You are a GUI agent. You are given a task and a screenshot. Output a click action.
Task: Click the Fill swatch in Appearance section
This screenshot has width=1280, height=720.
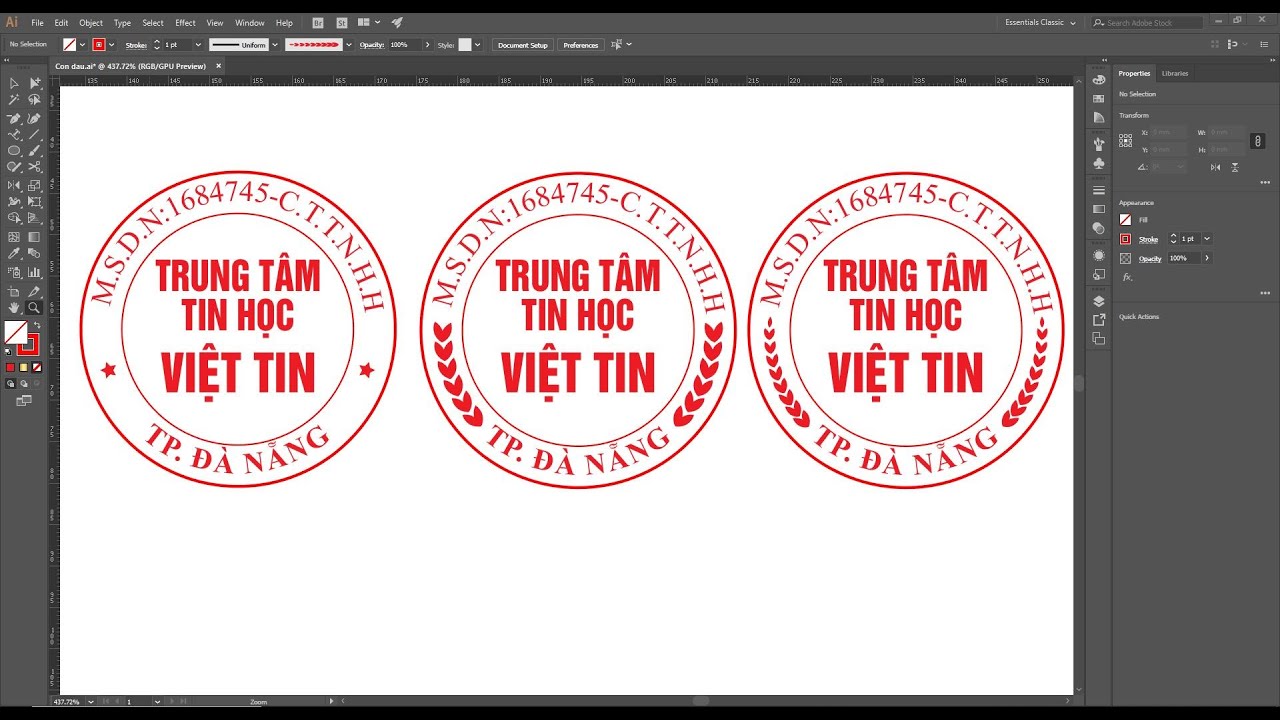tap(1126, 220)
